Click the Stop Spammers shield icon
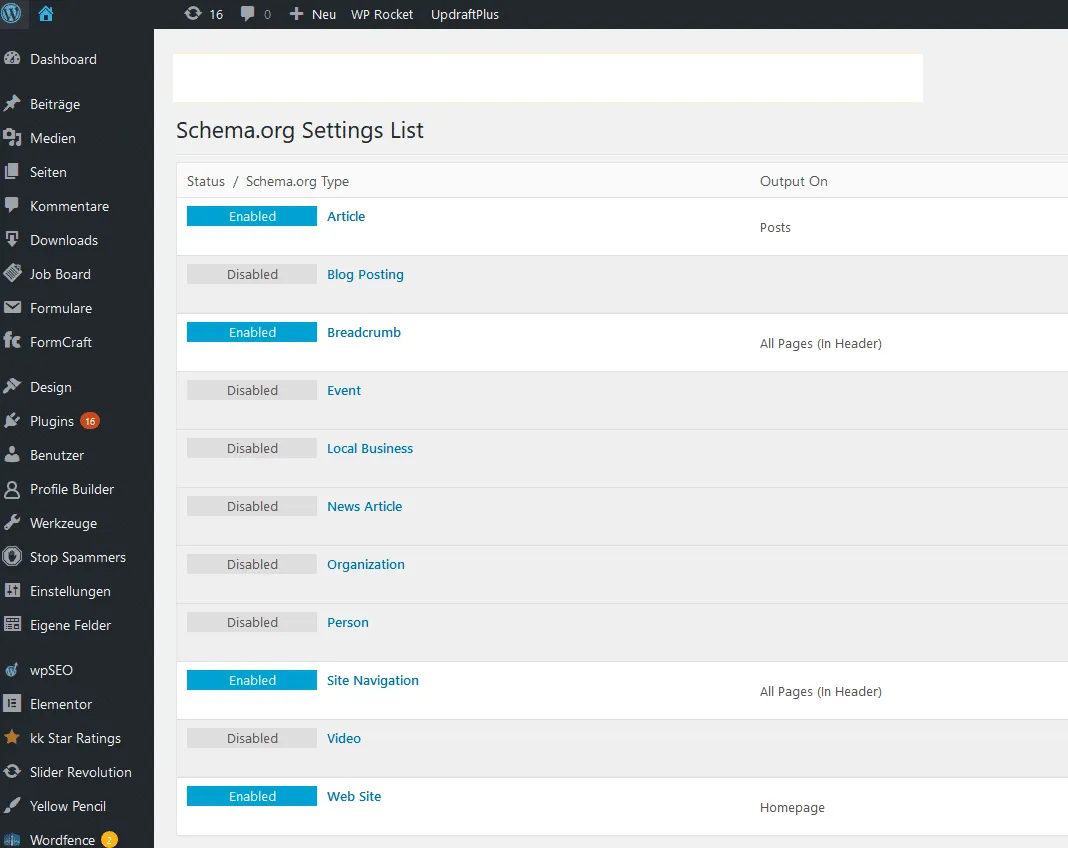This screenshot has width=1068, height=848. [12, 556]
